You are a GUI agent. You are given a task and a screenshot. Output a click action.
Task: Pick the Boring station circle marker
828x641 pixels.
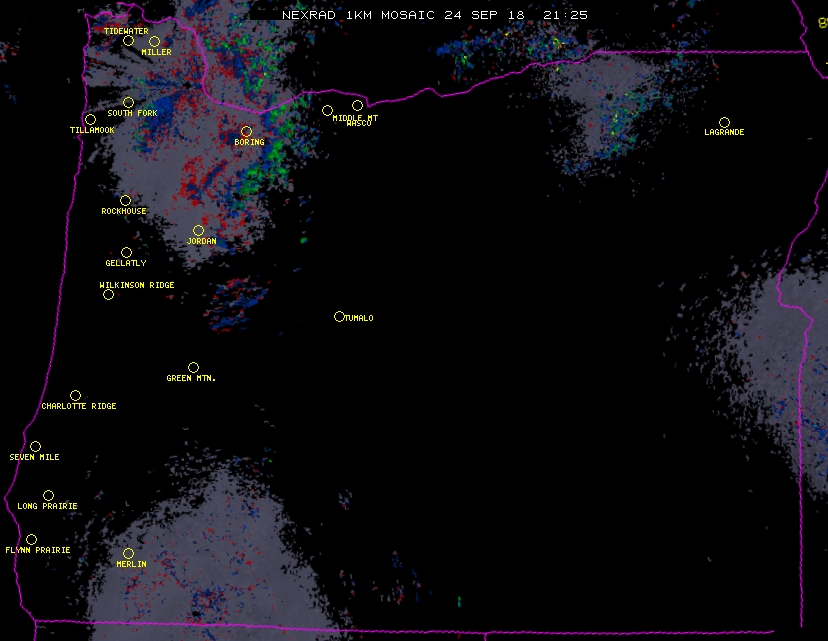[x=246, y=131]
